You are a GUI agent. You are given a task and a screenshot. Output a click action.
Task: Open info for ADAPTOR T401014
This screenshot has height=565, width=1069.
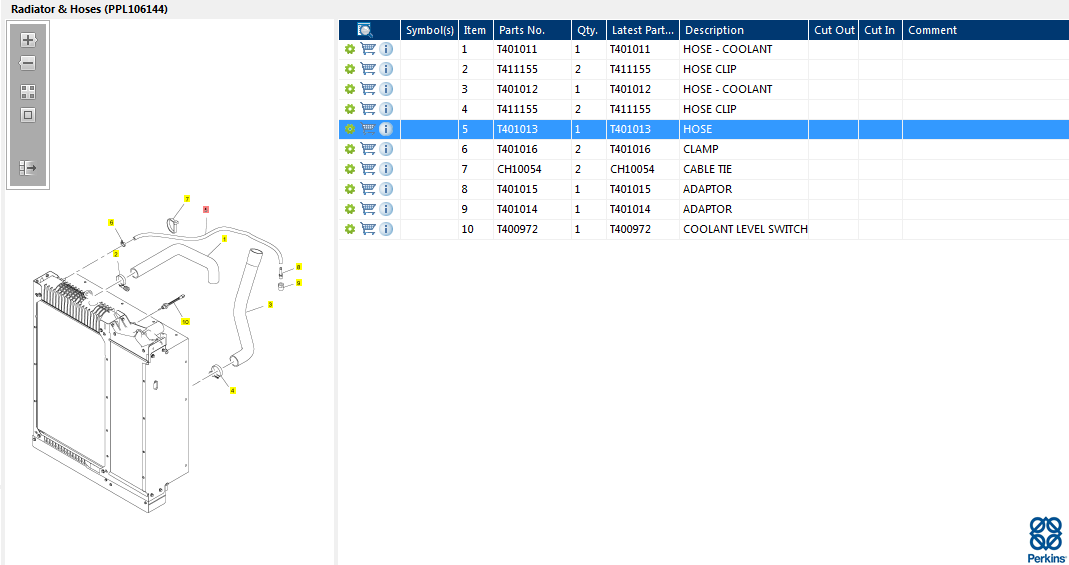coord(386,209)
